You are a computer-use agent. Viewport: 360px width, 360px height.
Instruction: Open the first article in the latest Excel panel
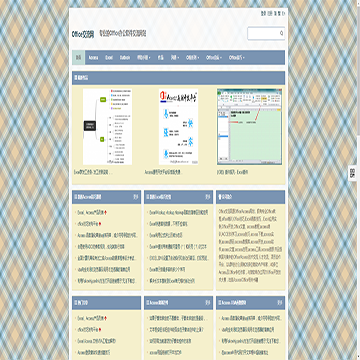(179, 212)
